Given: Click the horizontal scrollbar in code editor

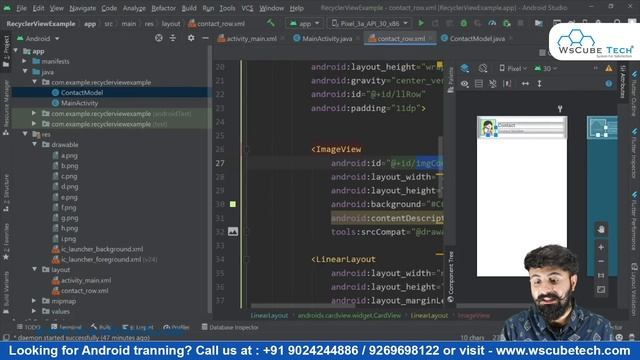Looking at the screenshot, I should tap(302, 305).
